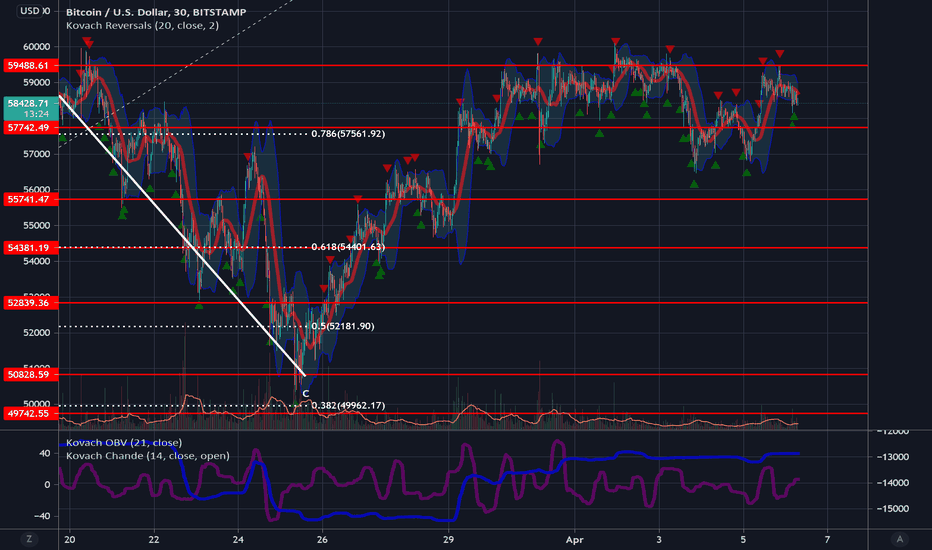
Task: Click the 59000 price axis value
Action: point(37,83)
